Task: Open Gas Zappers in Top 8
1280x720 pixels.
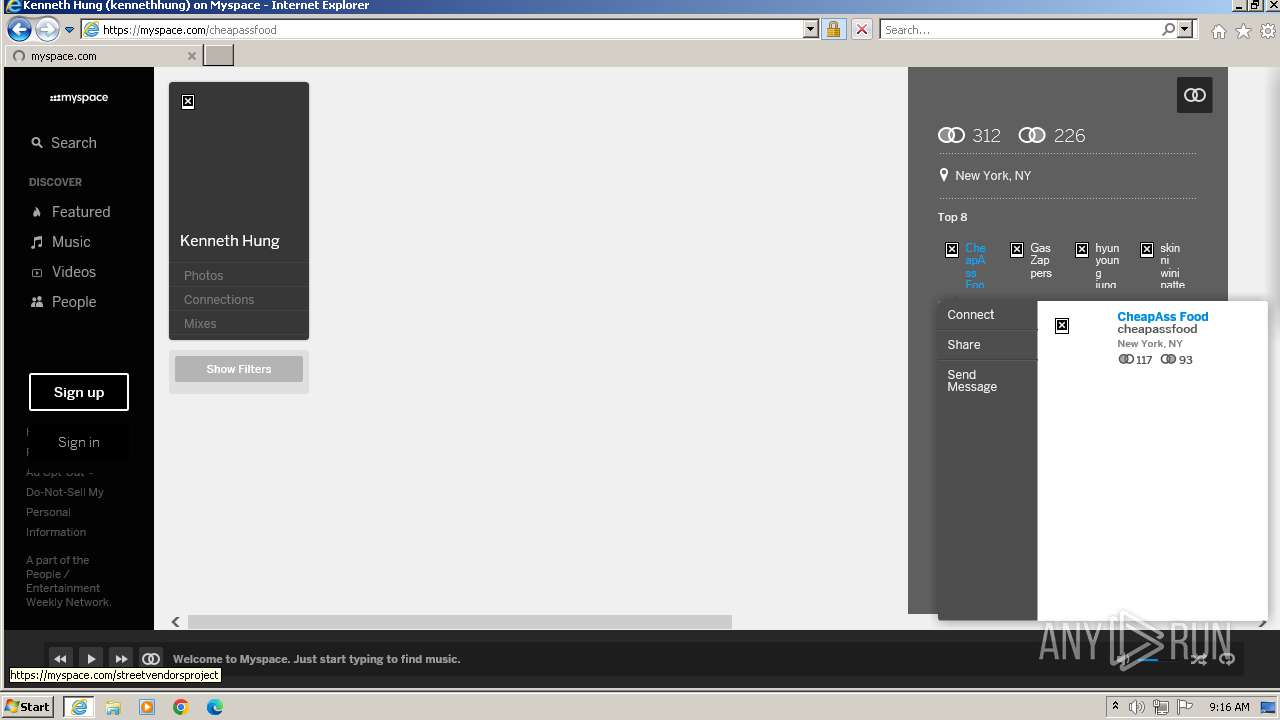Action: [1041, 260]
